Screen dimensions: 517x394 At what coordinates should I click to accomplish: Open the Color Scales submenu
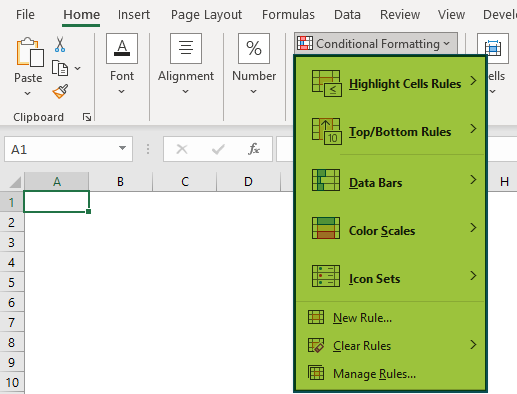(390, 228)
